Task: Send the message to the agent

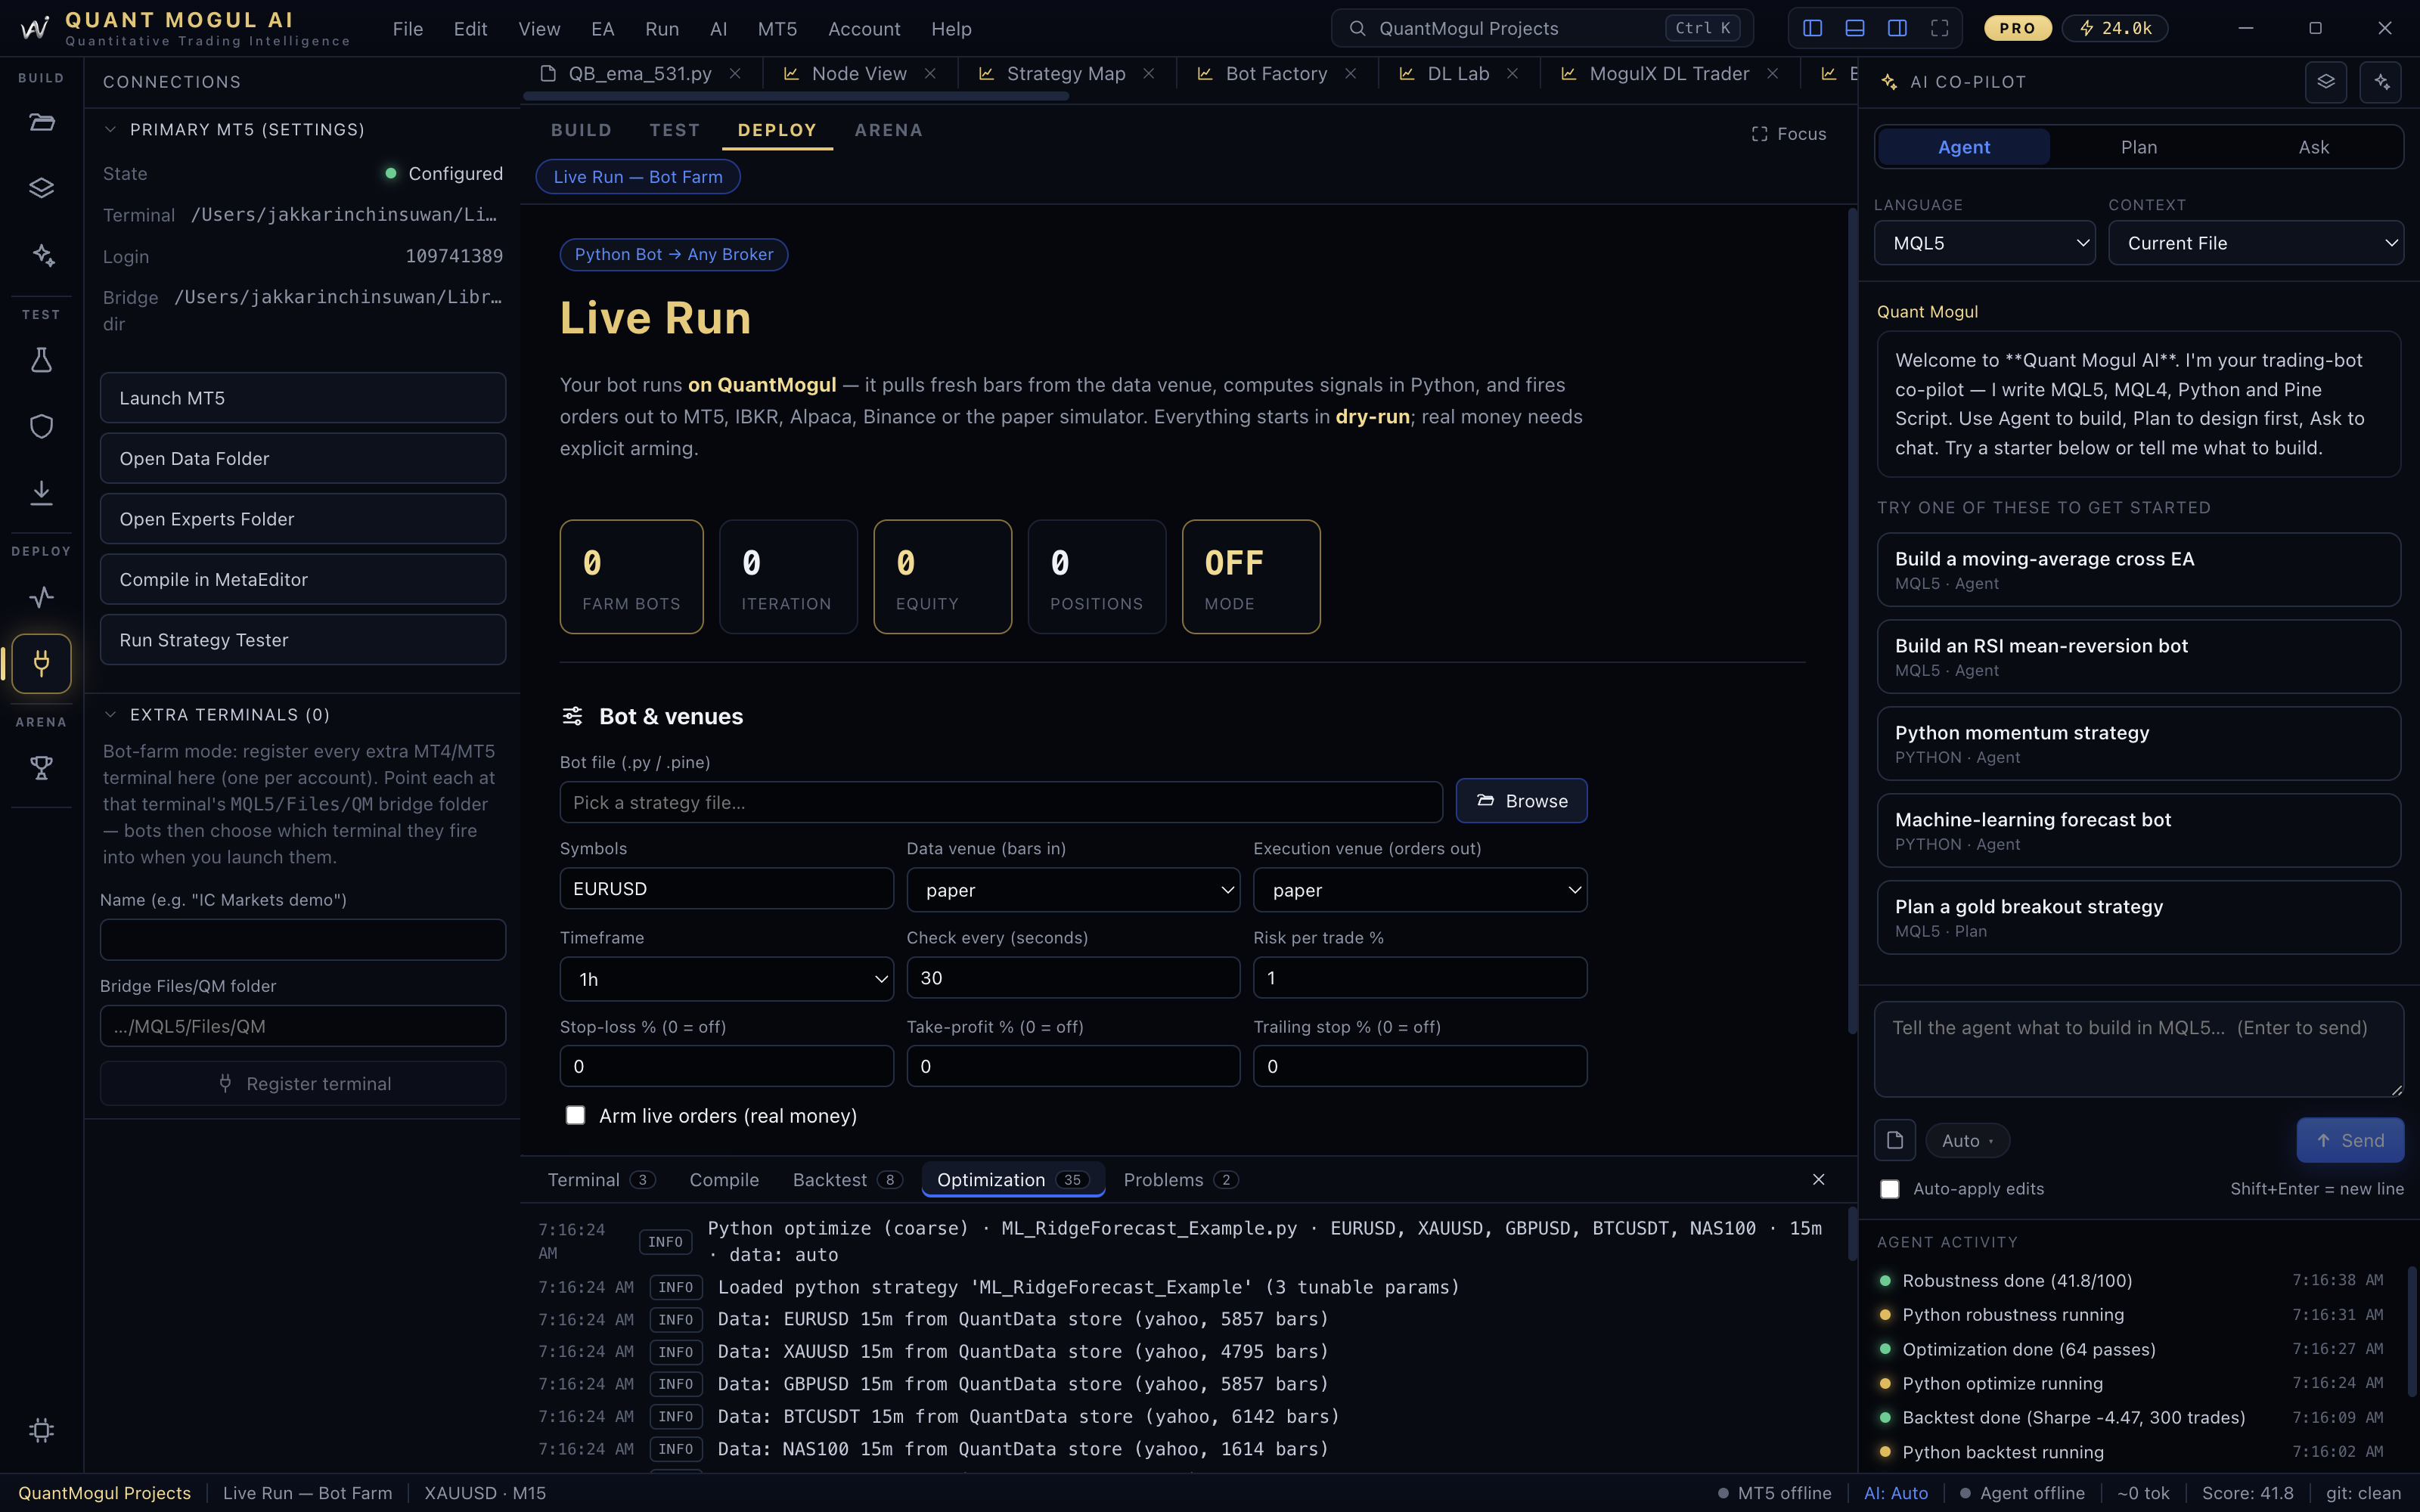Action: coord(2350,1140)
